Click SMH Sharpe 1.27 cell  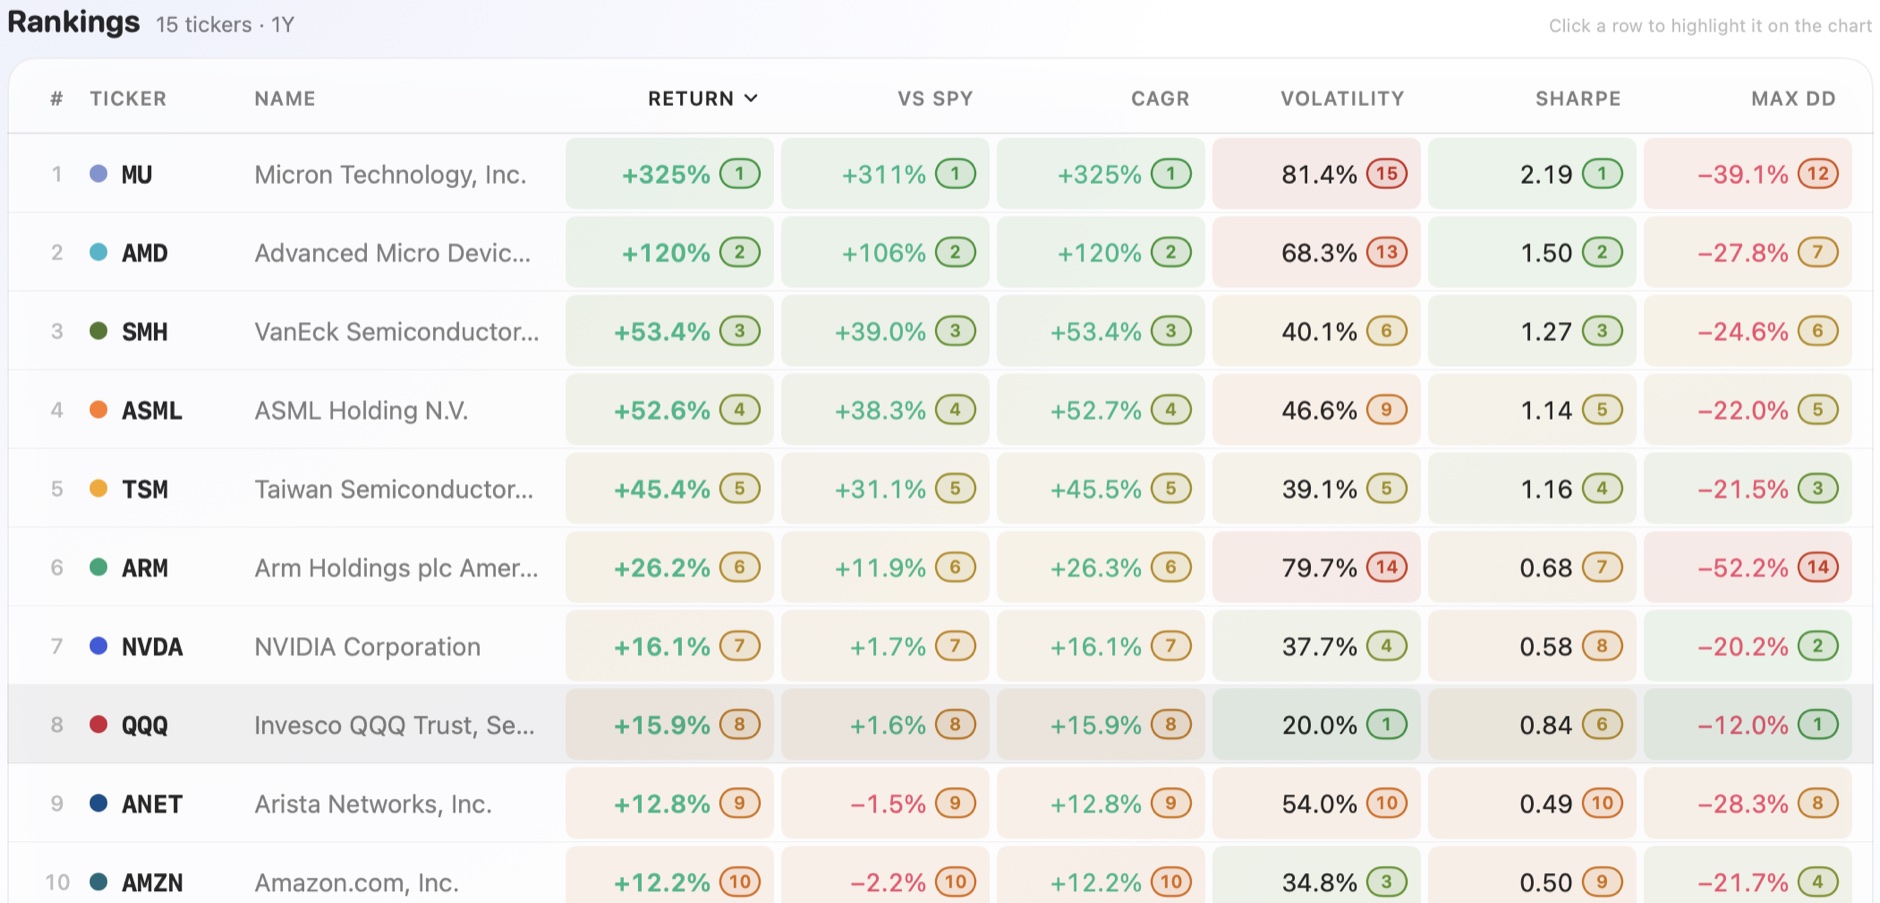[x=1532, y=332]
